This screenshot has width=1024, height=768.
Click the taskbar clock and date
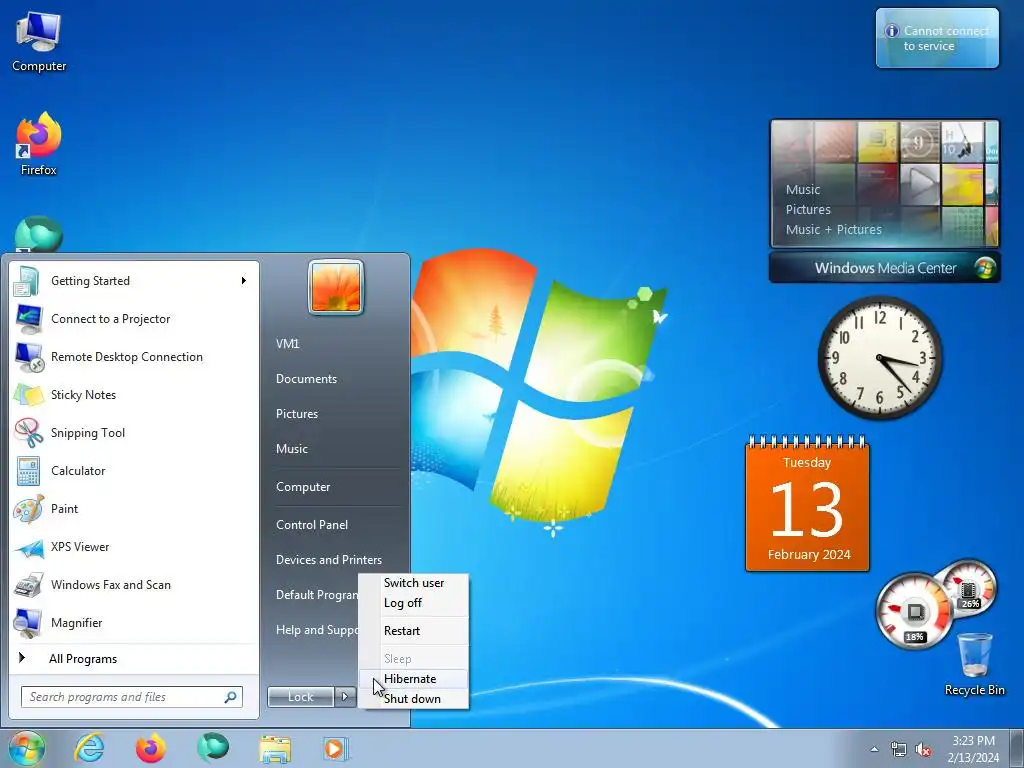[973, 749]
